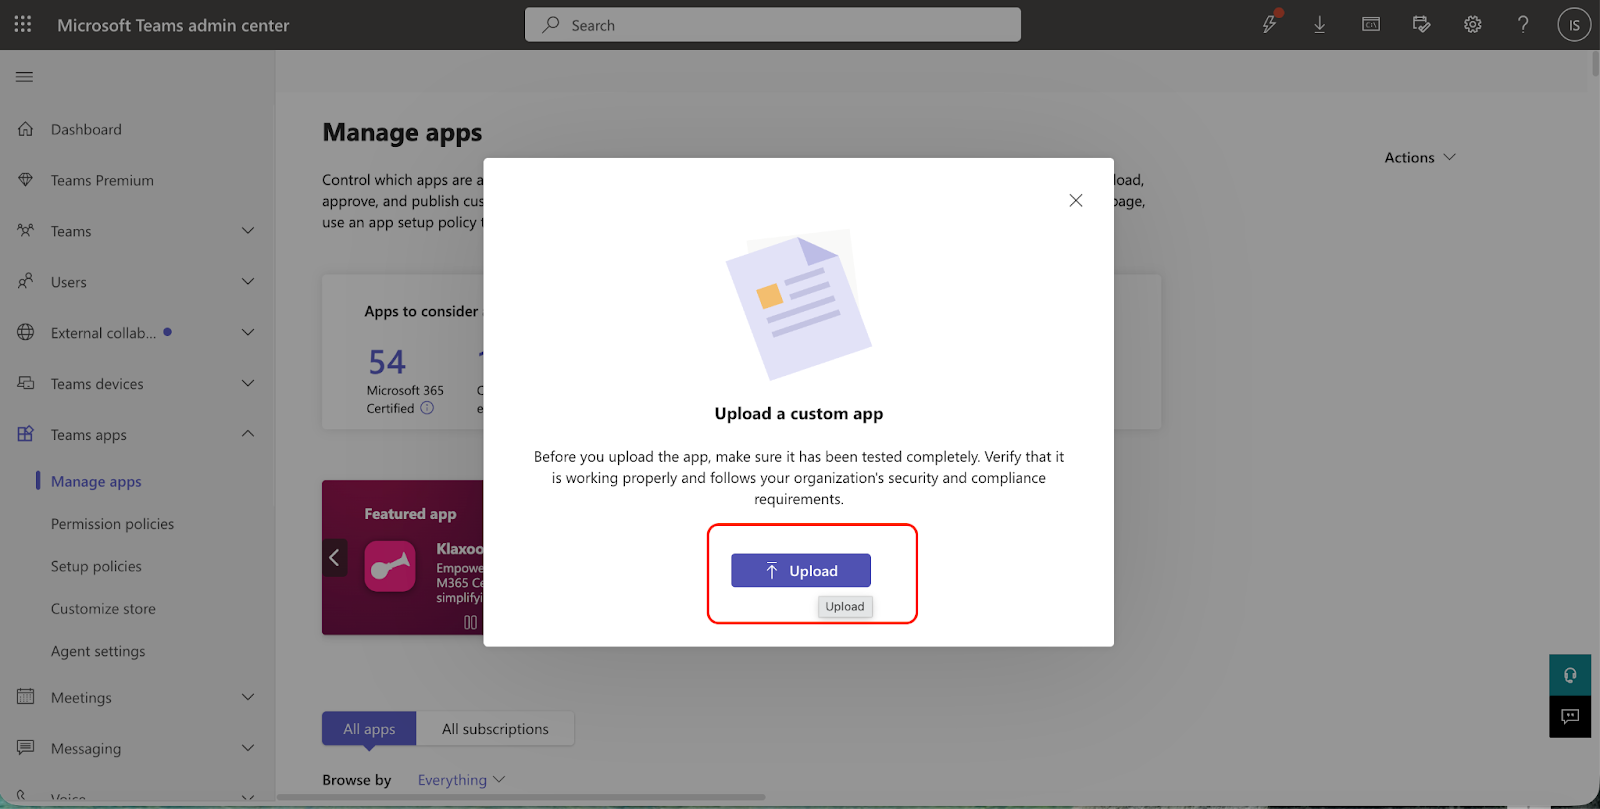Open Setup policies page

point(96,566)
